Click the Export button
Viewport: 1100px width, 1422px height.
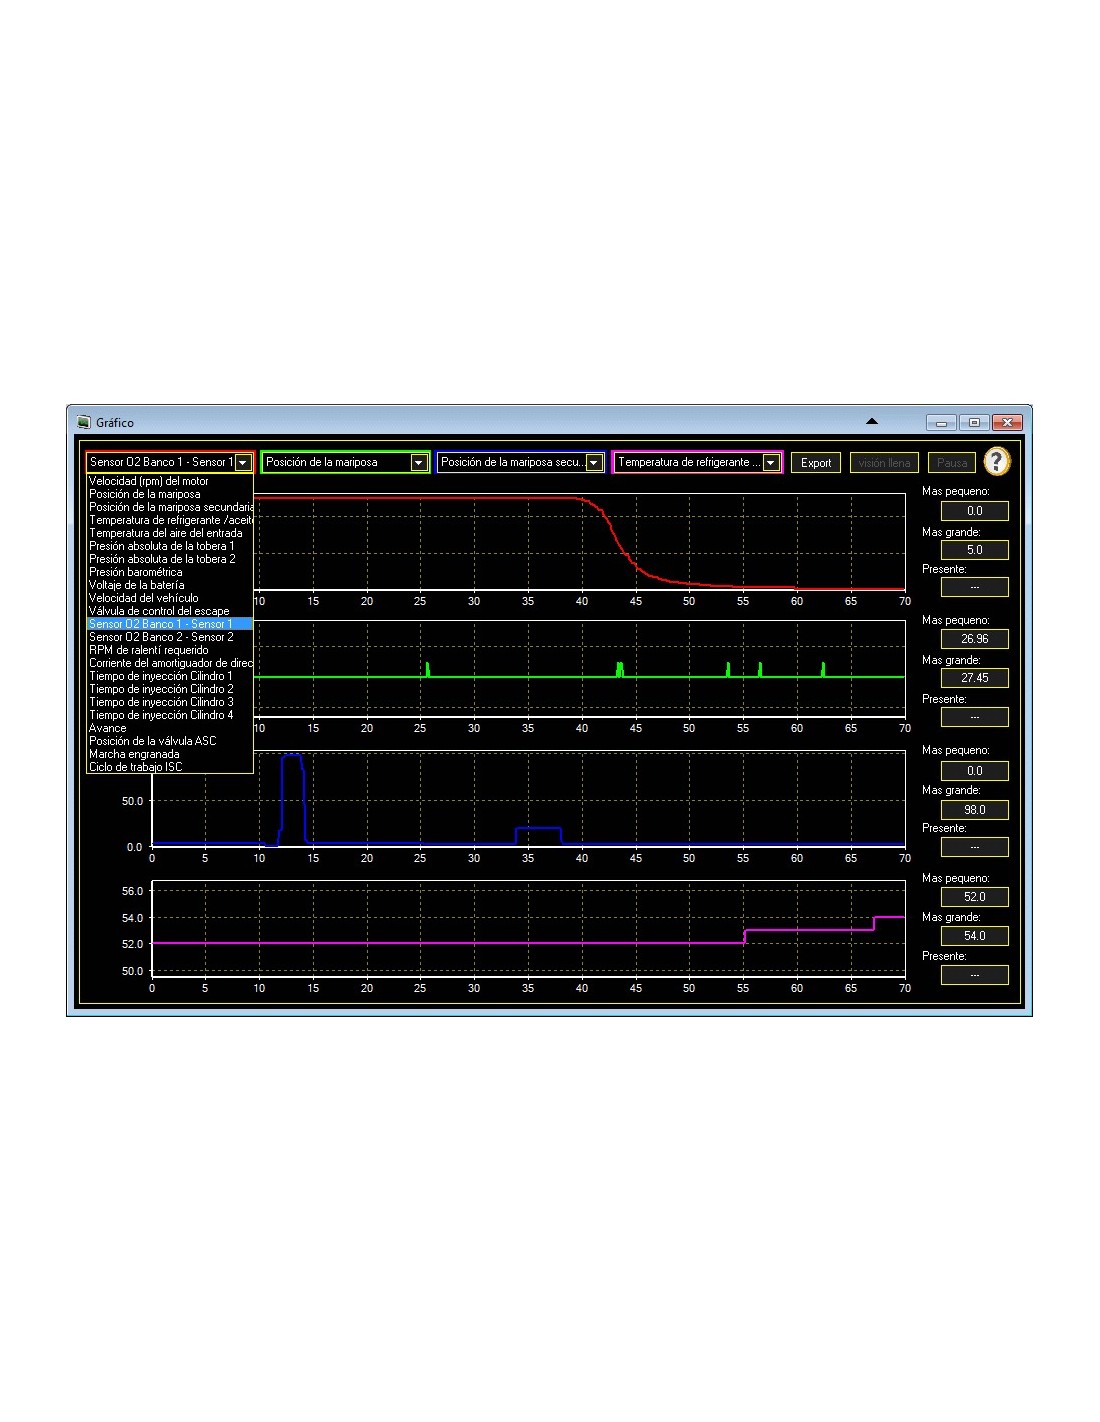pyautogui.click(x=816, y=463)
